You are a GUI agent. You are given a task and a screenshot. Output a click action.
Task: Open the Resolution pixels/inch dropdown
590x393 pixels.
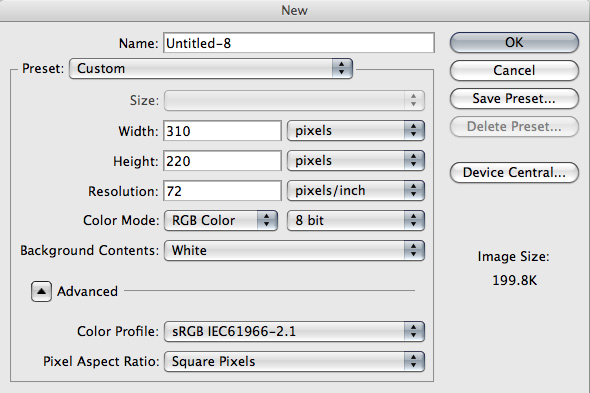356,190
